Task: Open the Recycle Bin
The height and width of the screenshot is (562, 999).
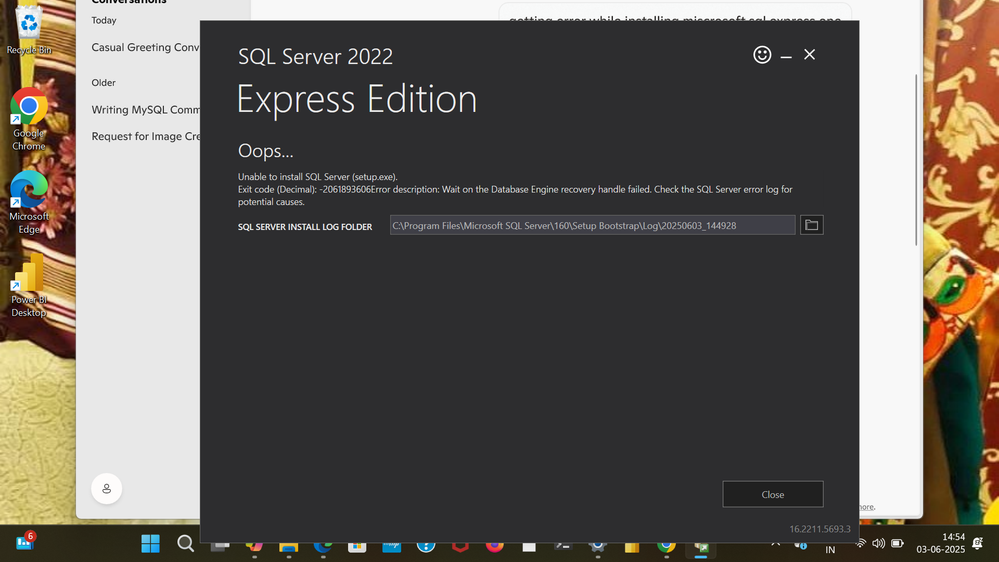Action: pyautogui.click(x=29, y=30)
